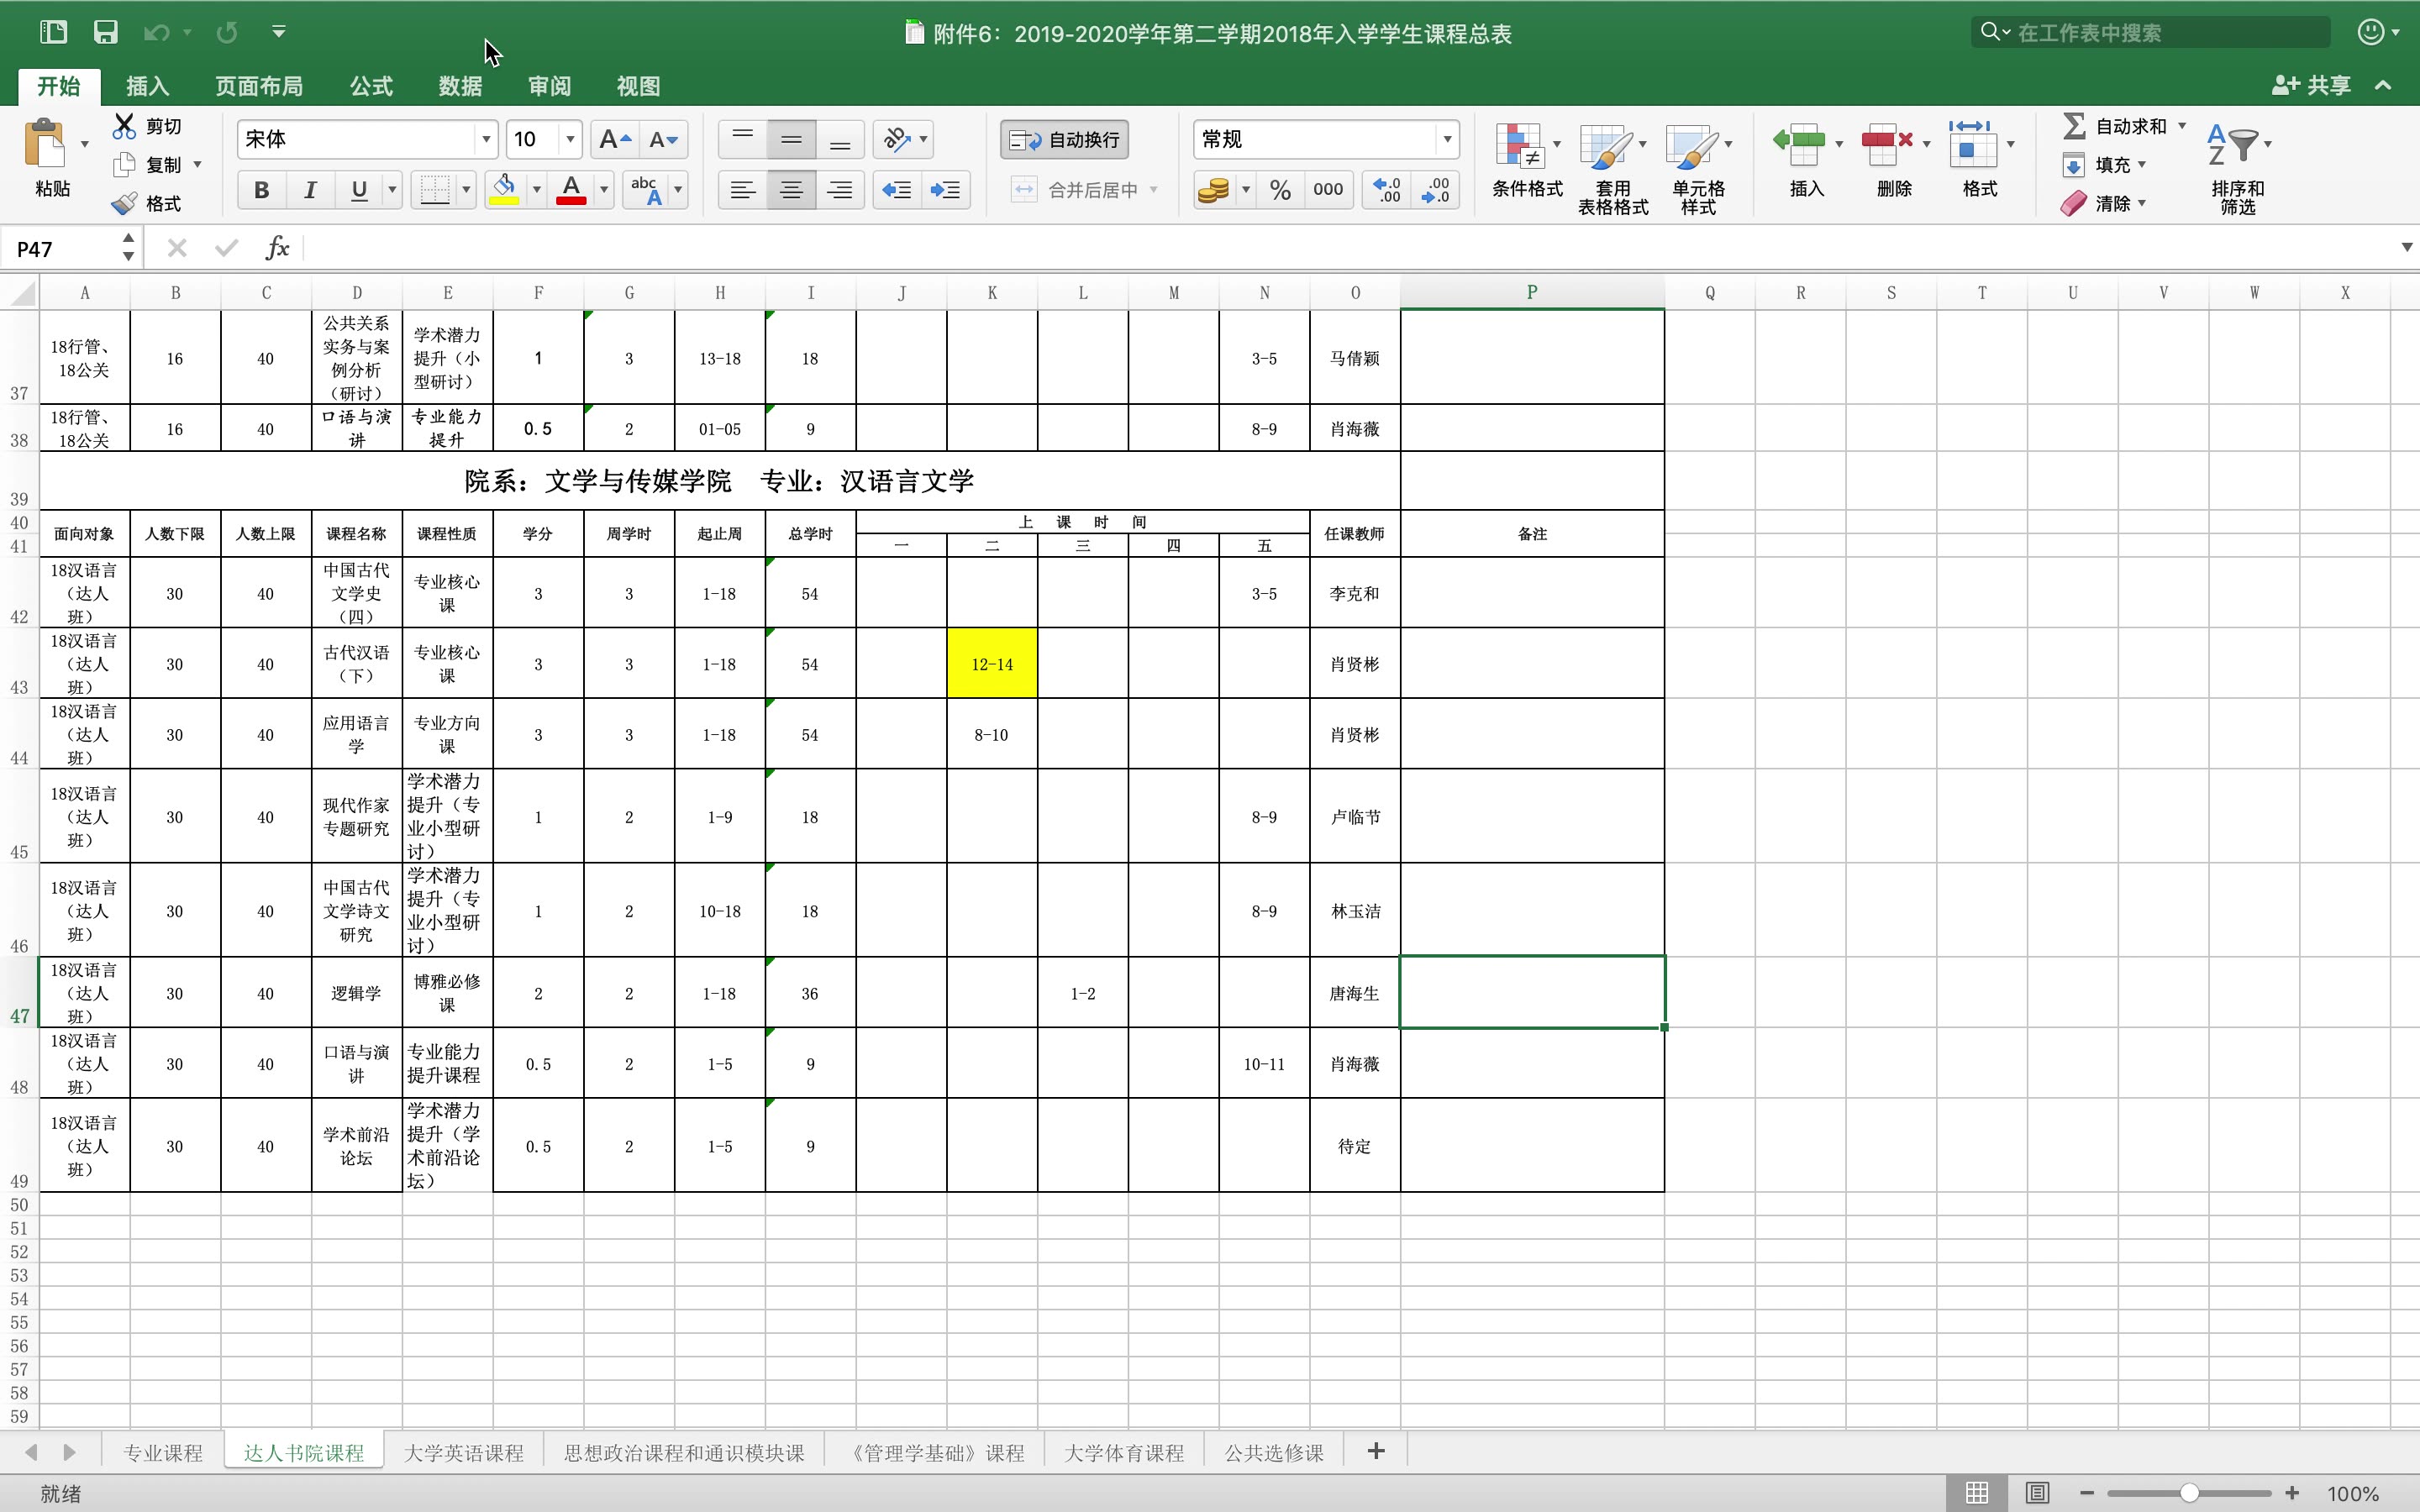
Task: Toggle center horizontal alignment
Action: [791, 189]
